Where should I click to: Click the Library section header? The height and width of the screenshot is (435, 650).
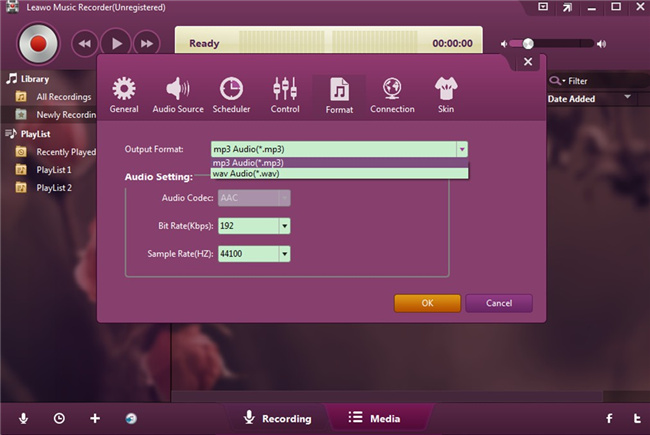click(27, 79)
